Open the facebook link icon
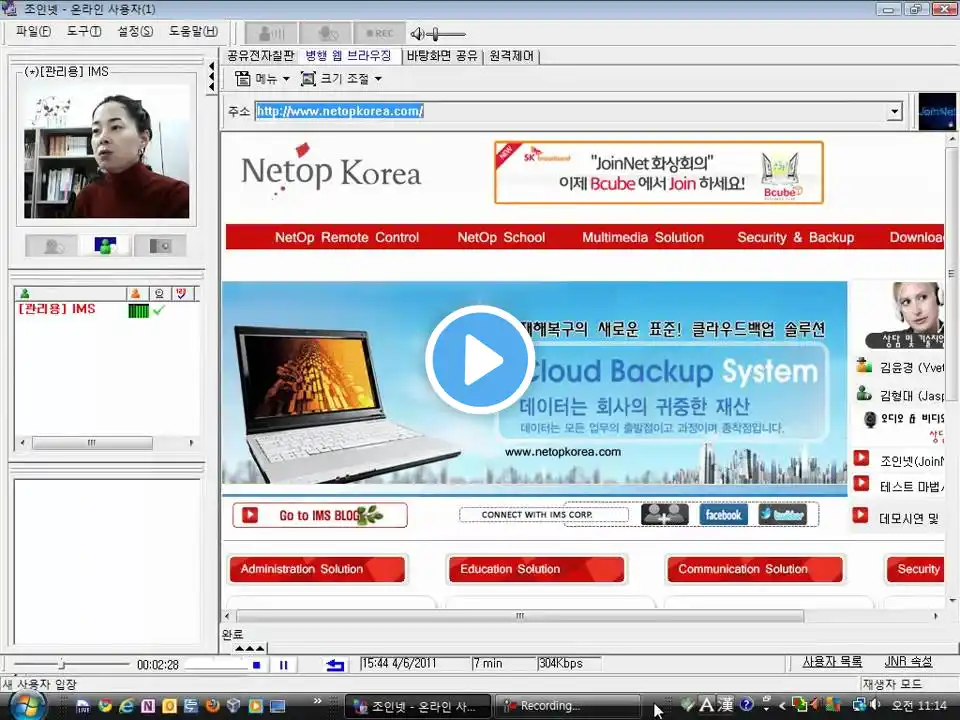The image size is (960, 720). (723, 514)
